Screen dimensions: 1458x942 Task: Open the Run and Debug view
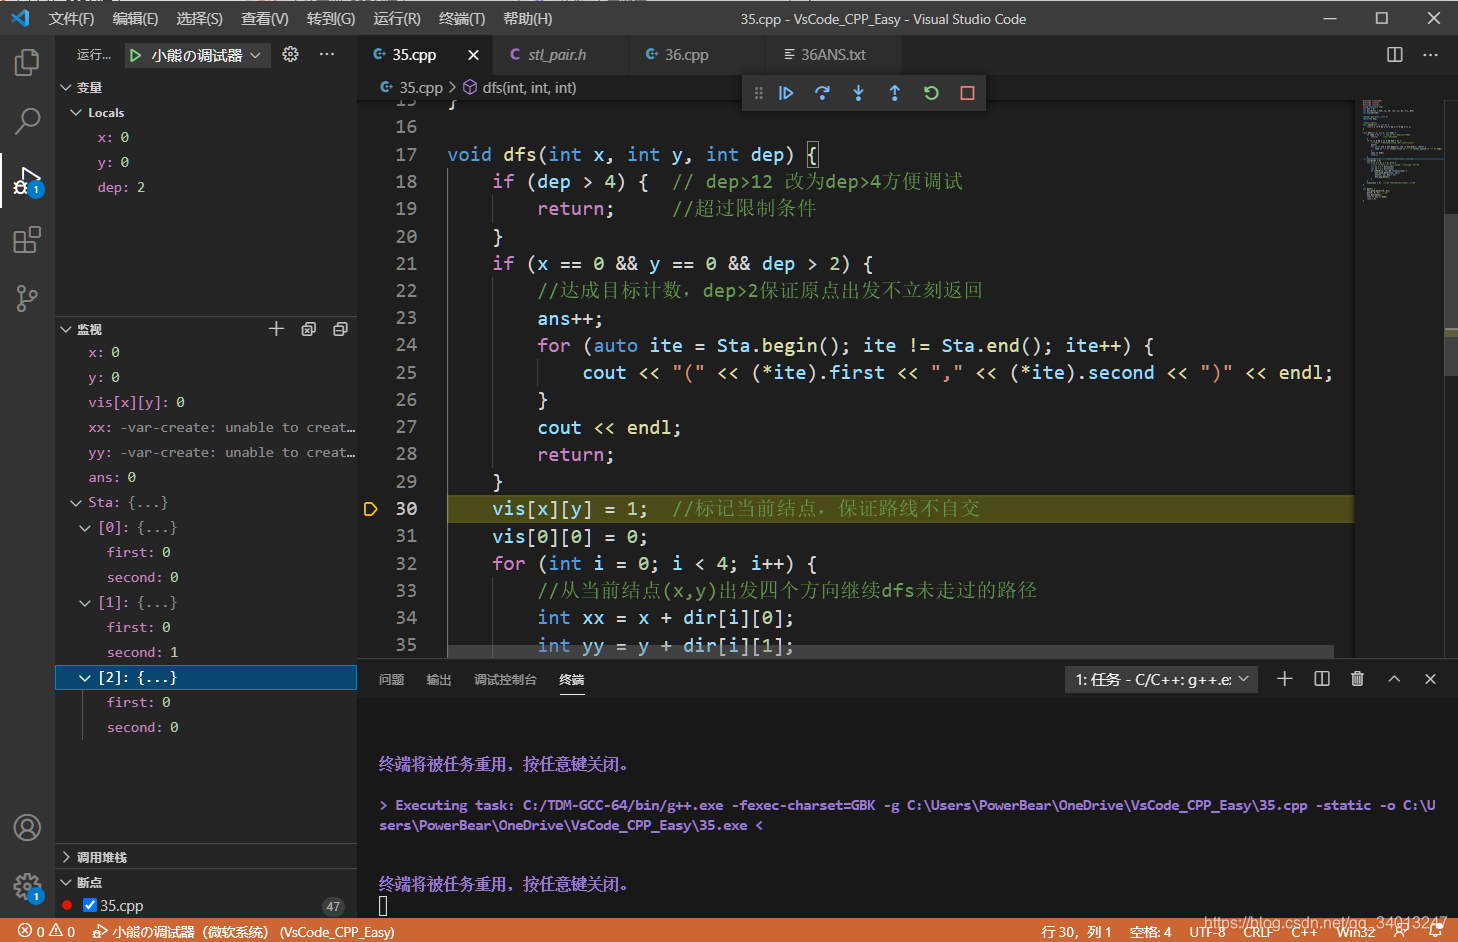[27, 181]
